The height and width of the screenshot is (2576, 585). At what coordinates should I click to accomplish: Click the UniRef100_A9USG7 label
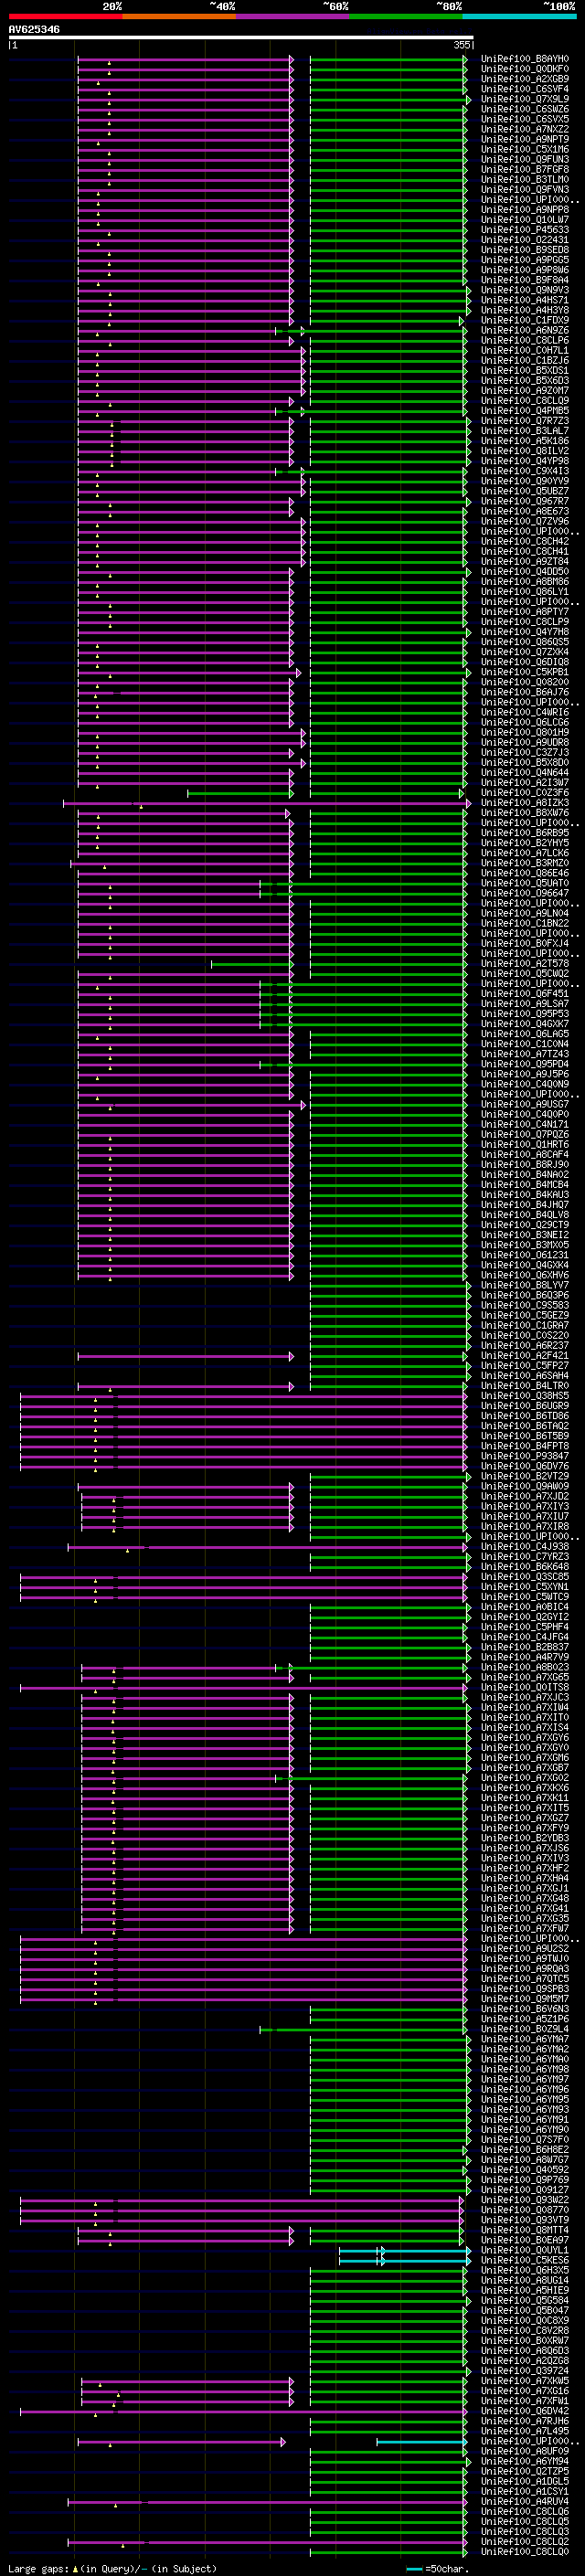click(x=525, y=1104)
